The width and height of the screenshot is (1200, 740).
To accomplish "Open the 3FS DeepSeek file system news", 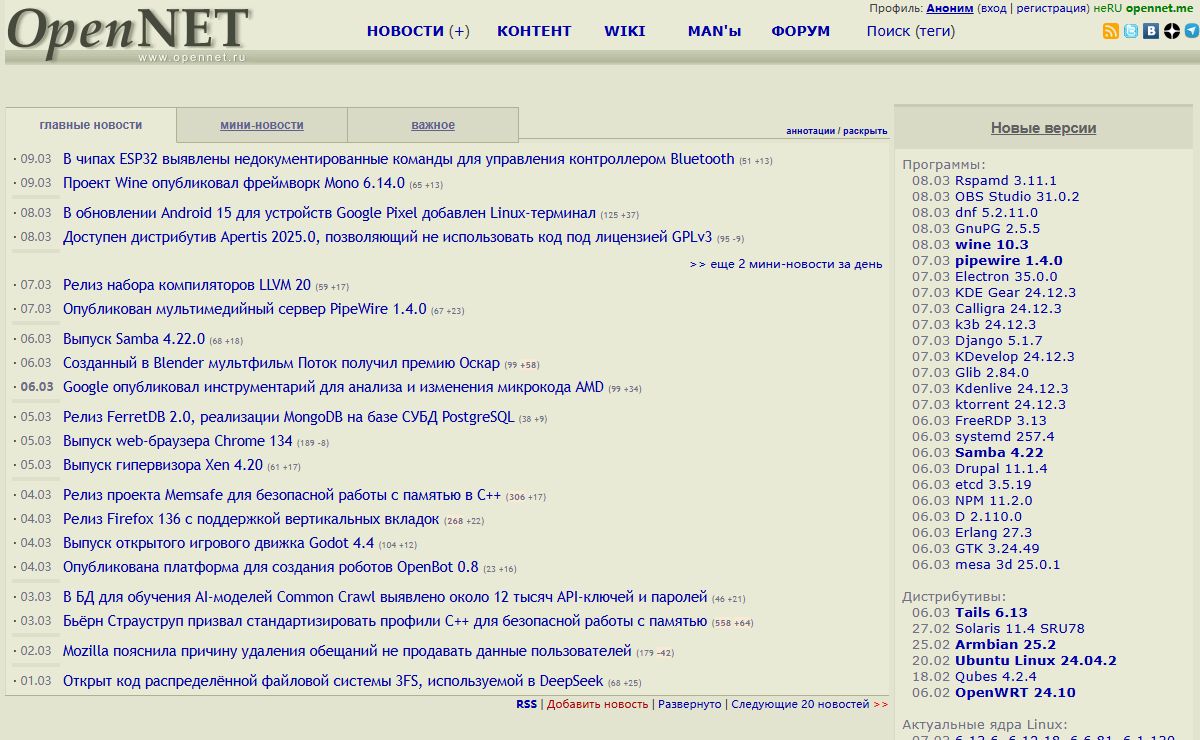I will (333, 681).
